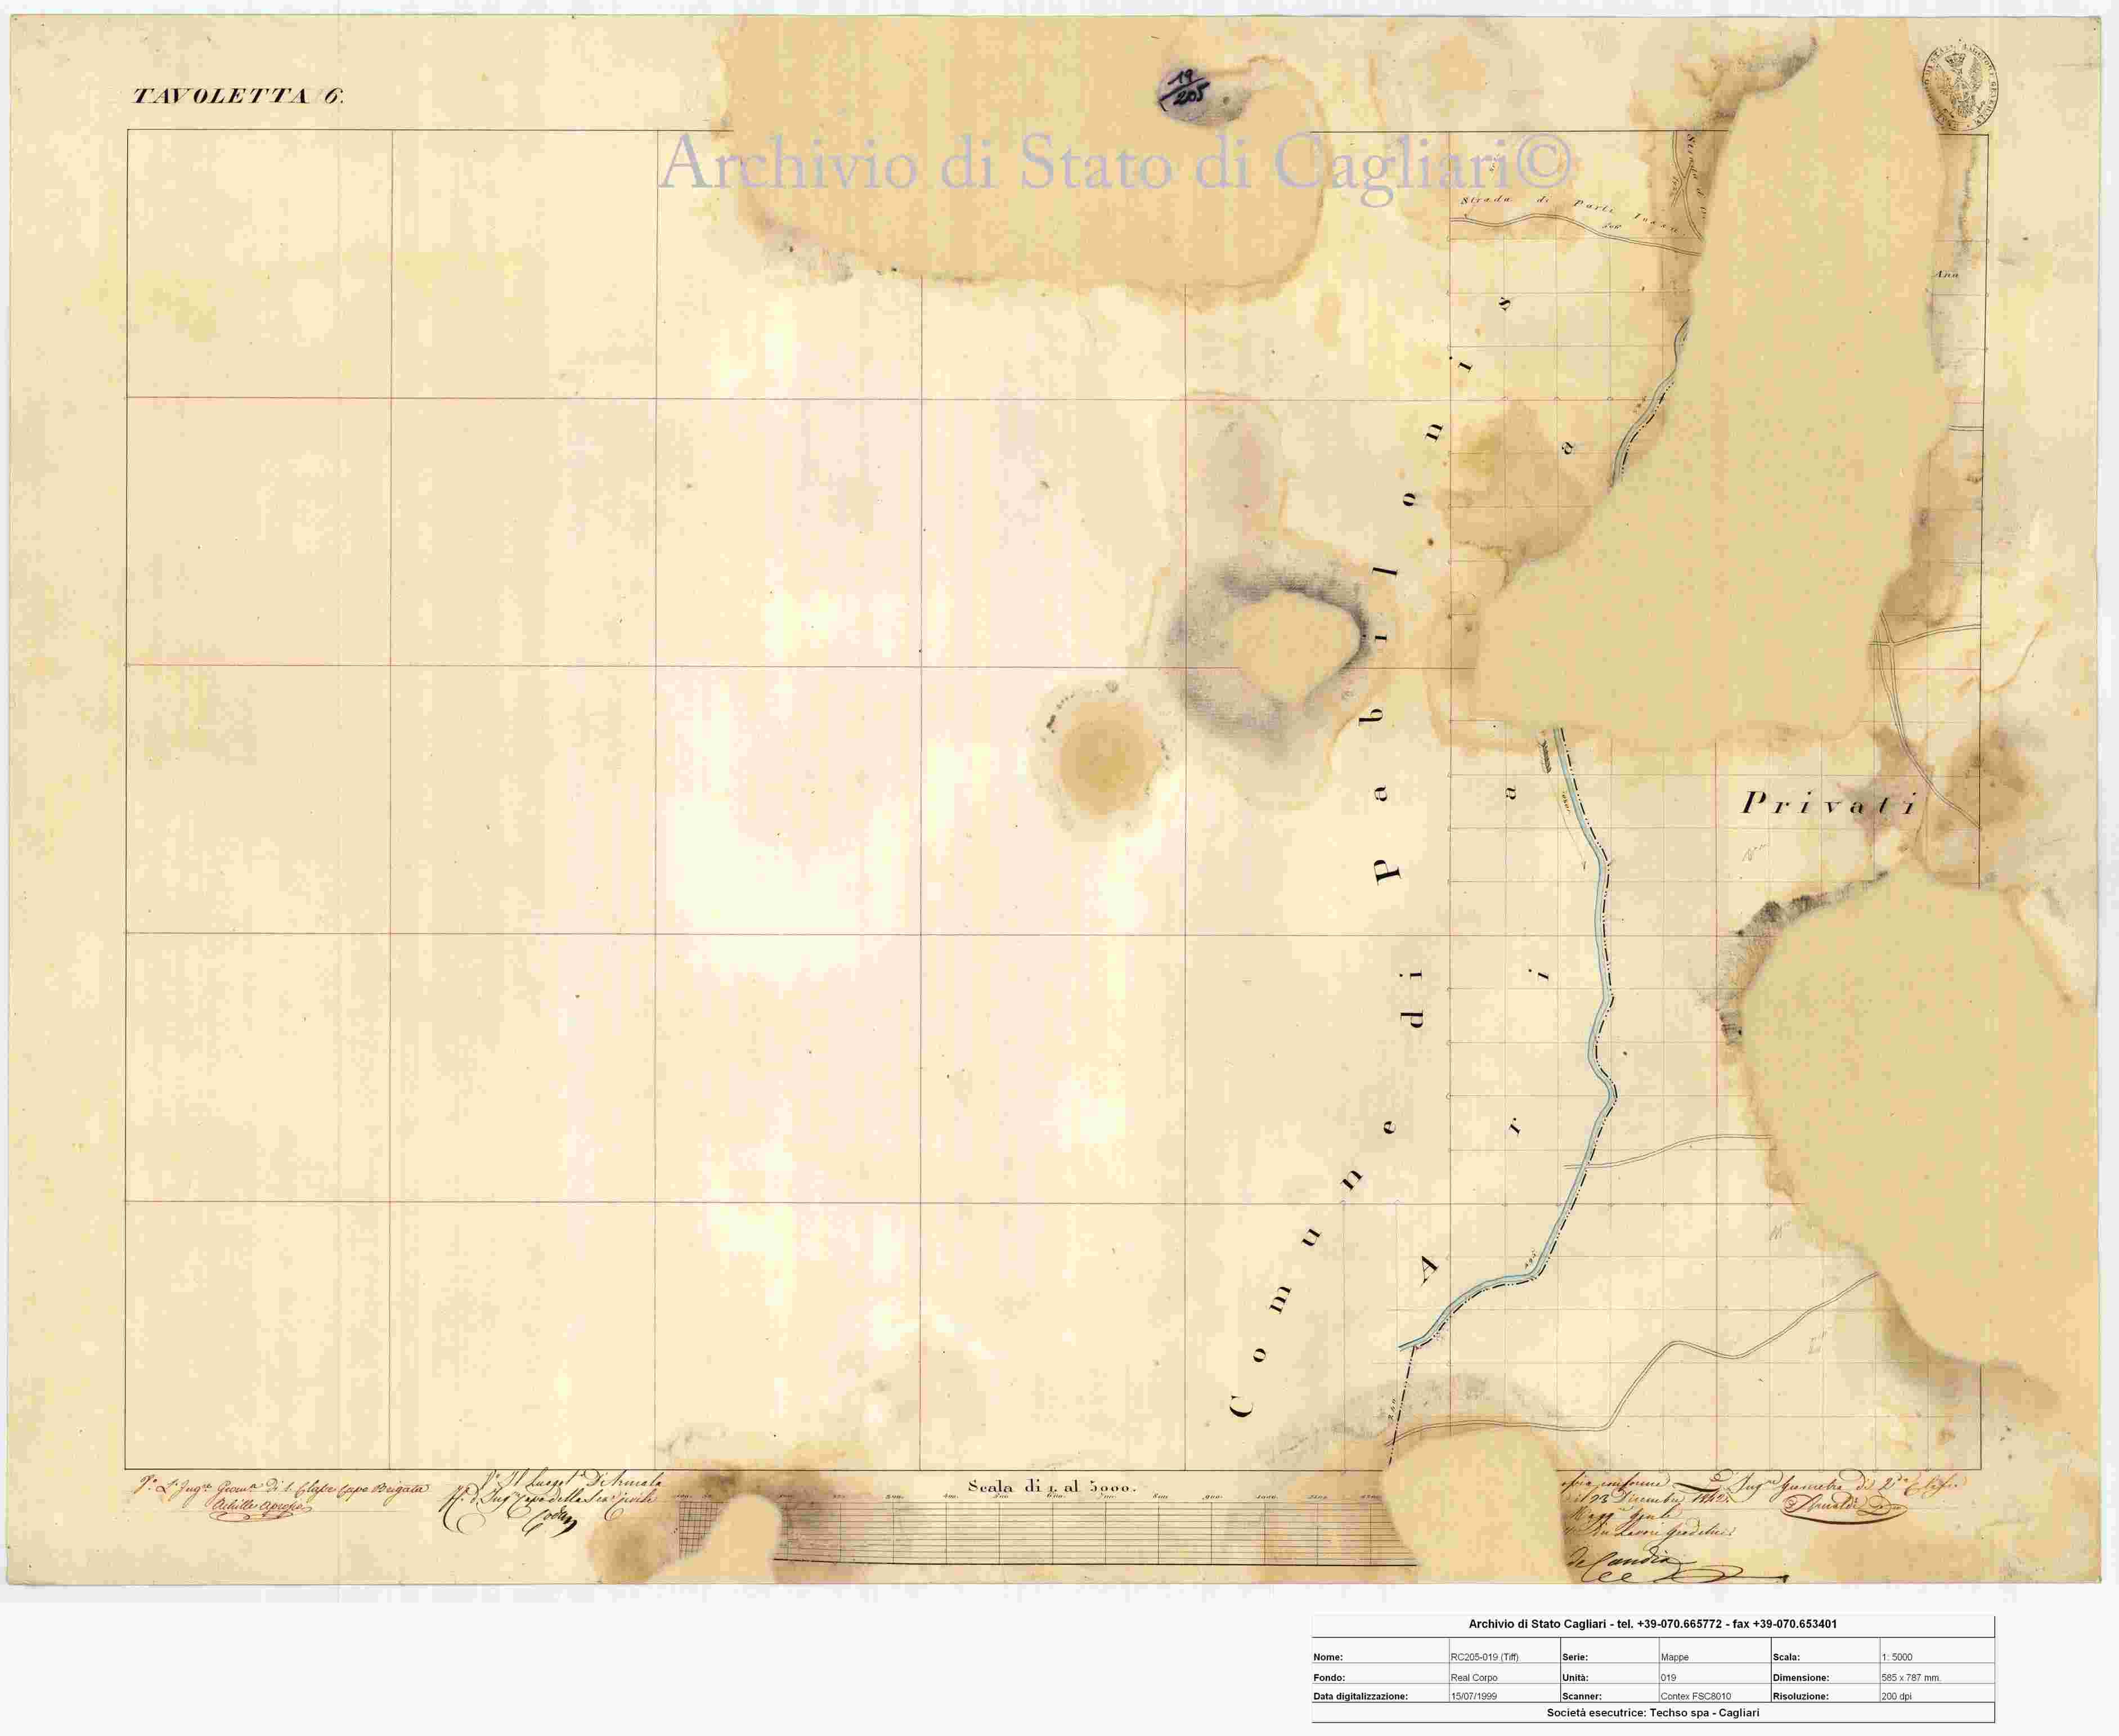
Task: Click the 'Contex FSC8010' scanner value
Action: (x=1695, y=1696)
